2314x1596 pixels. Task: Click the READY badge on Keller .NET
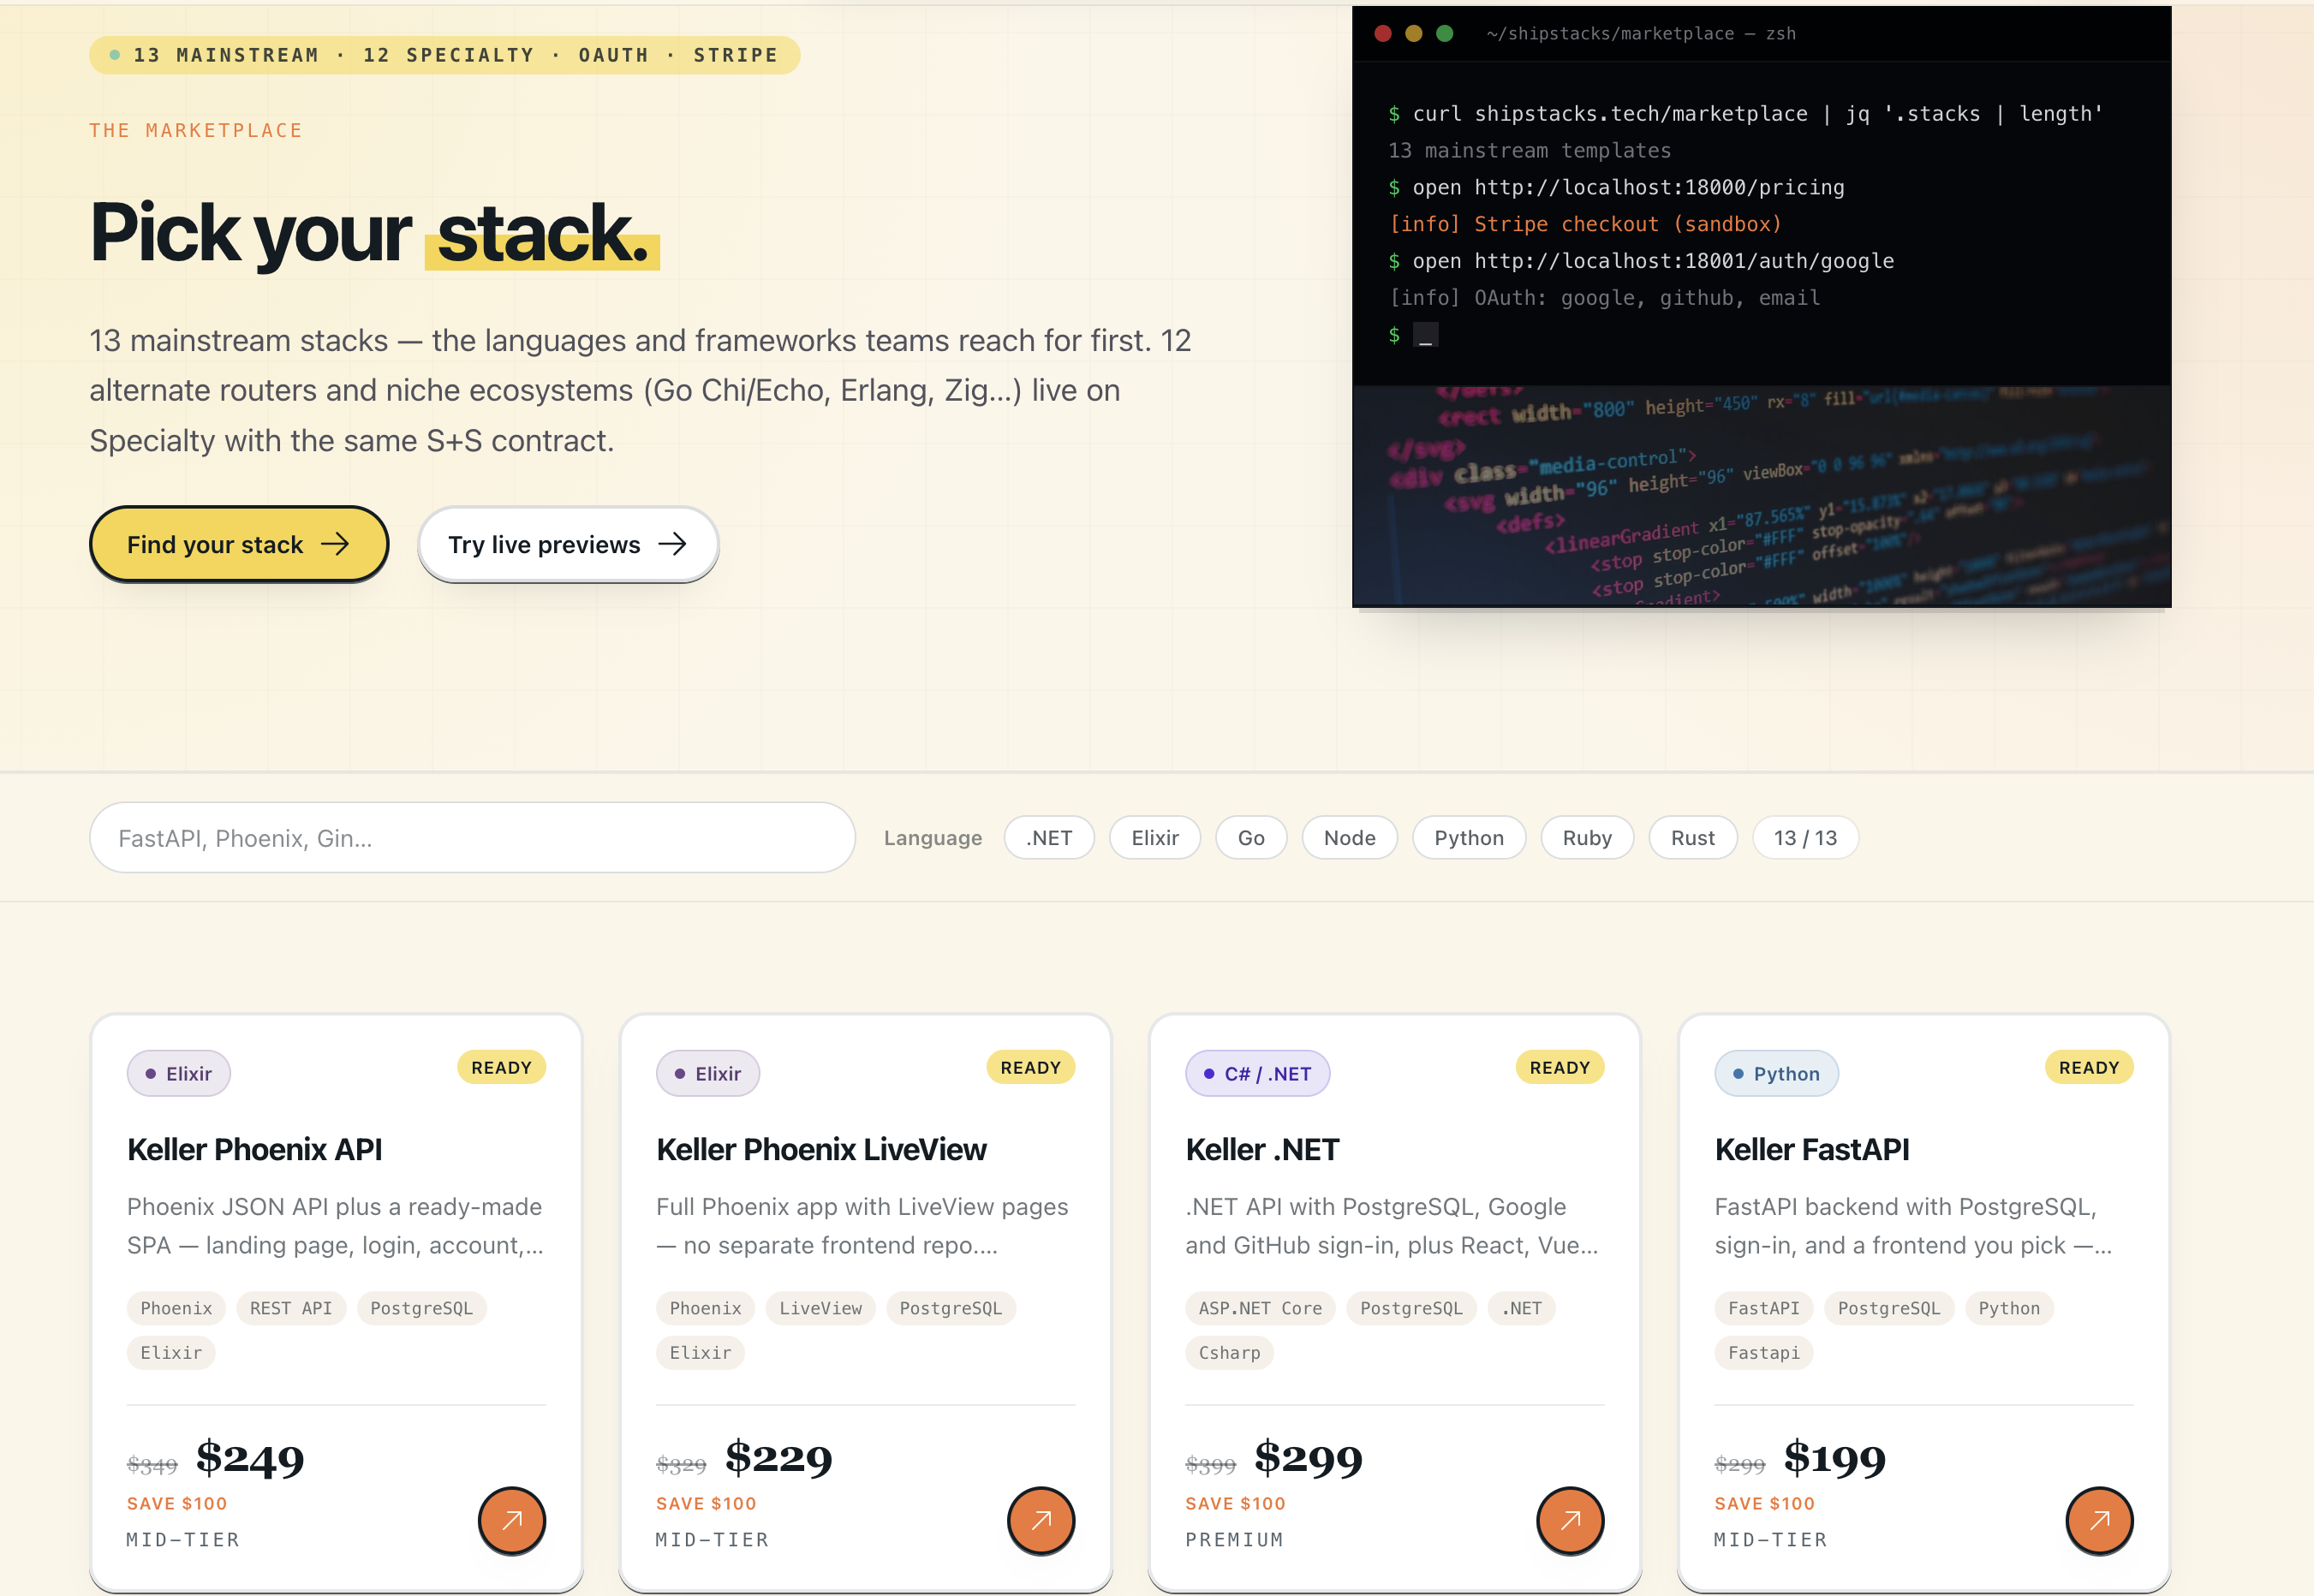[1559, 1068]
